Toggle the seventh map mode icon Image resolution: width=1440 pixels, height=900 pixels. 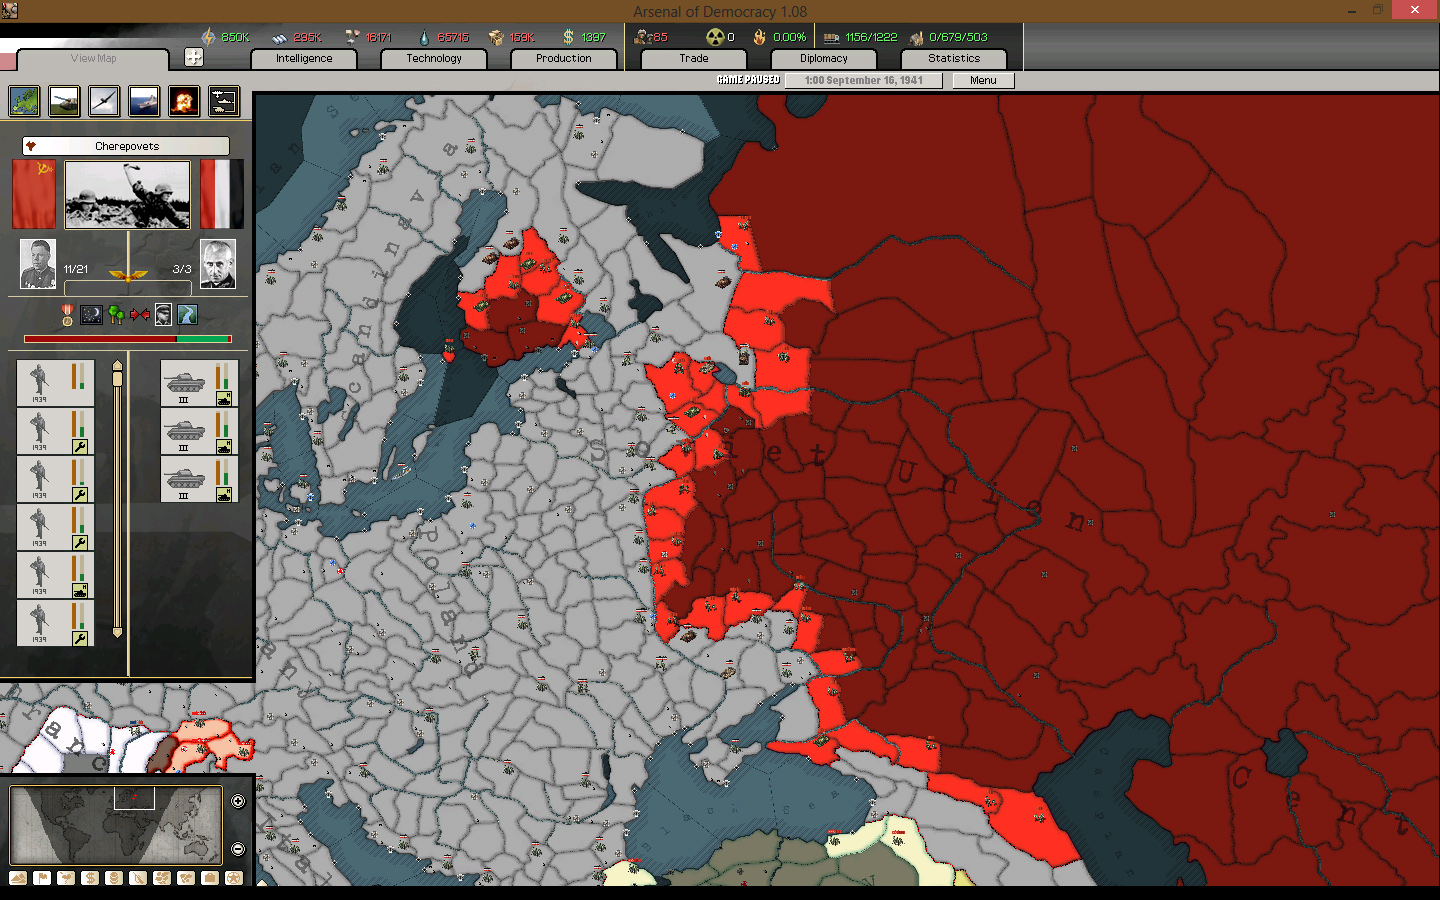pos(162,878)
